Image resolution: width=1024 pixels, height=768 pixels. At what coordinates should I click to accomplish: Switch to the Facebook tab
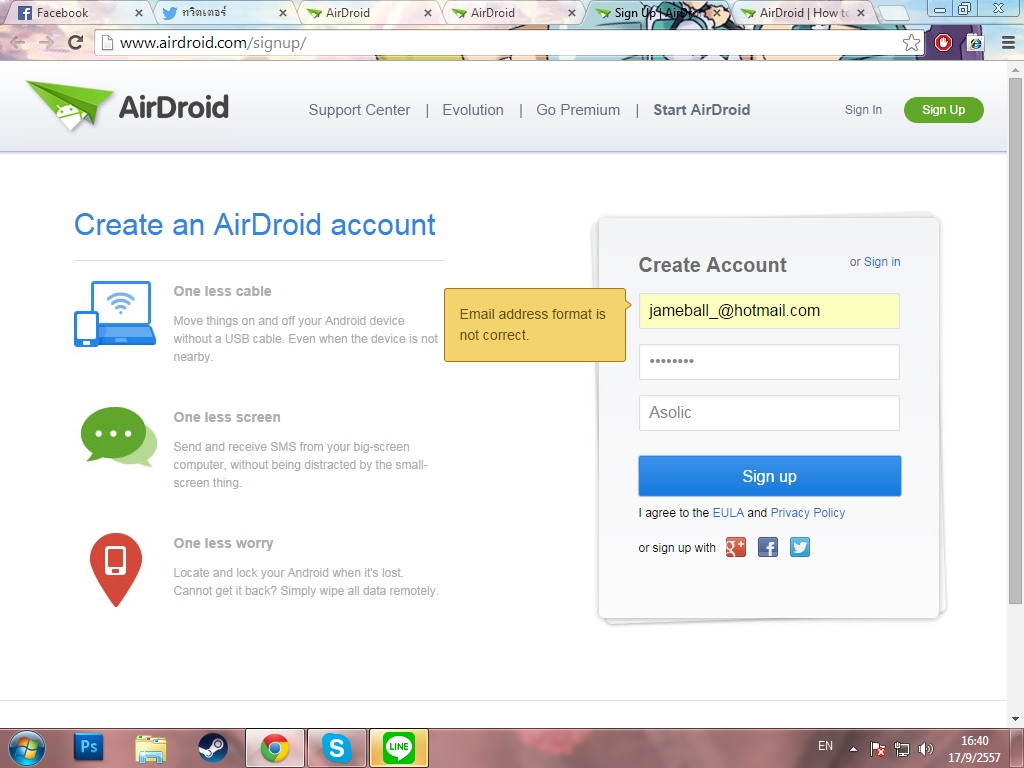79,12
